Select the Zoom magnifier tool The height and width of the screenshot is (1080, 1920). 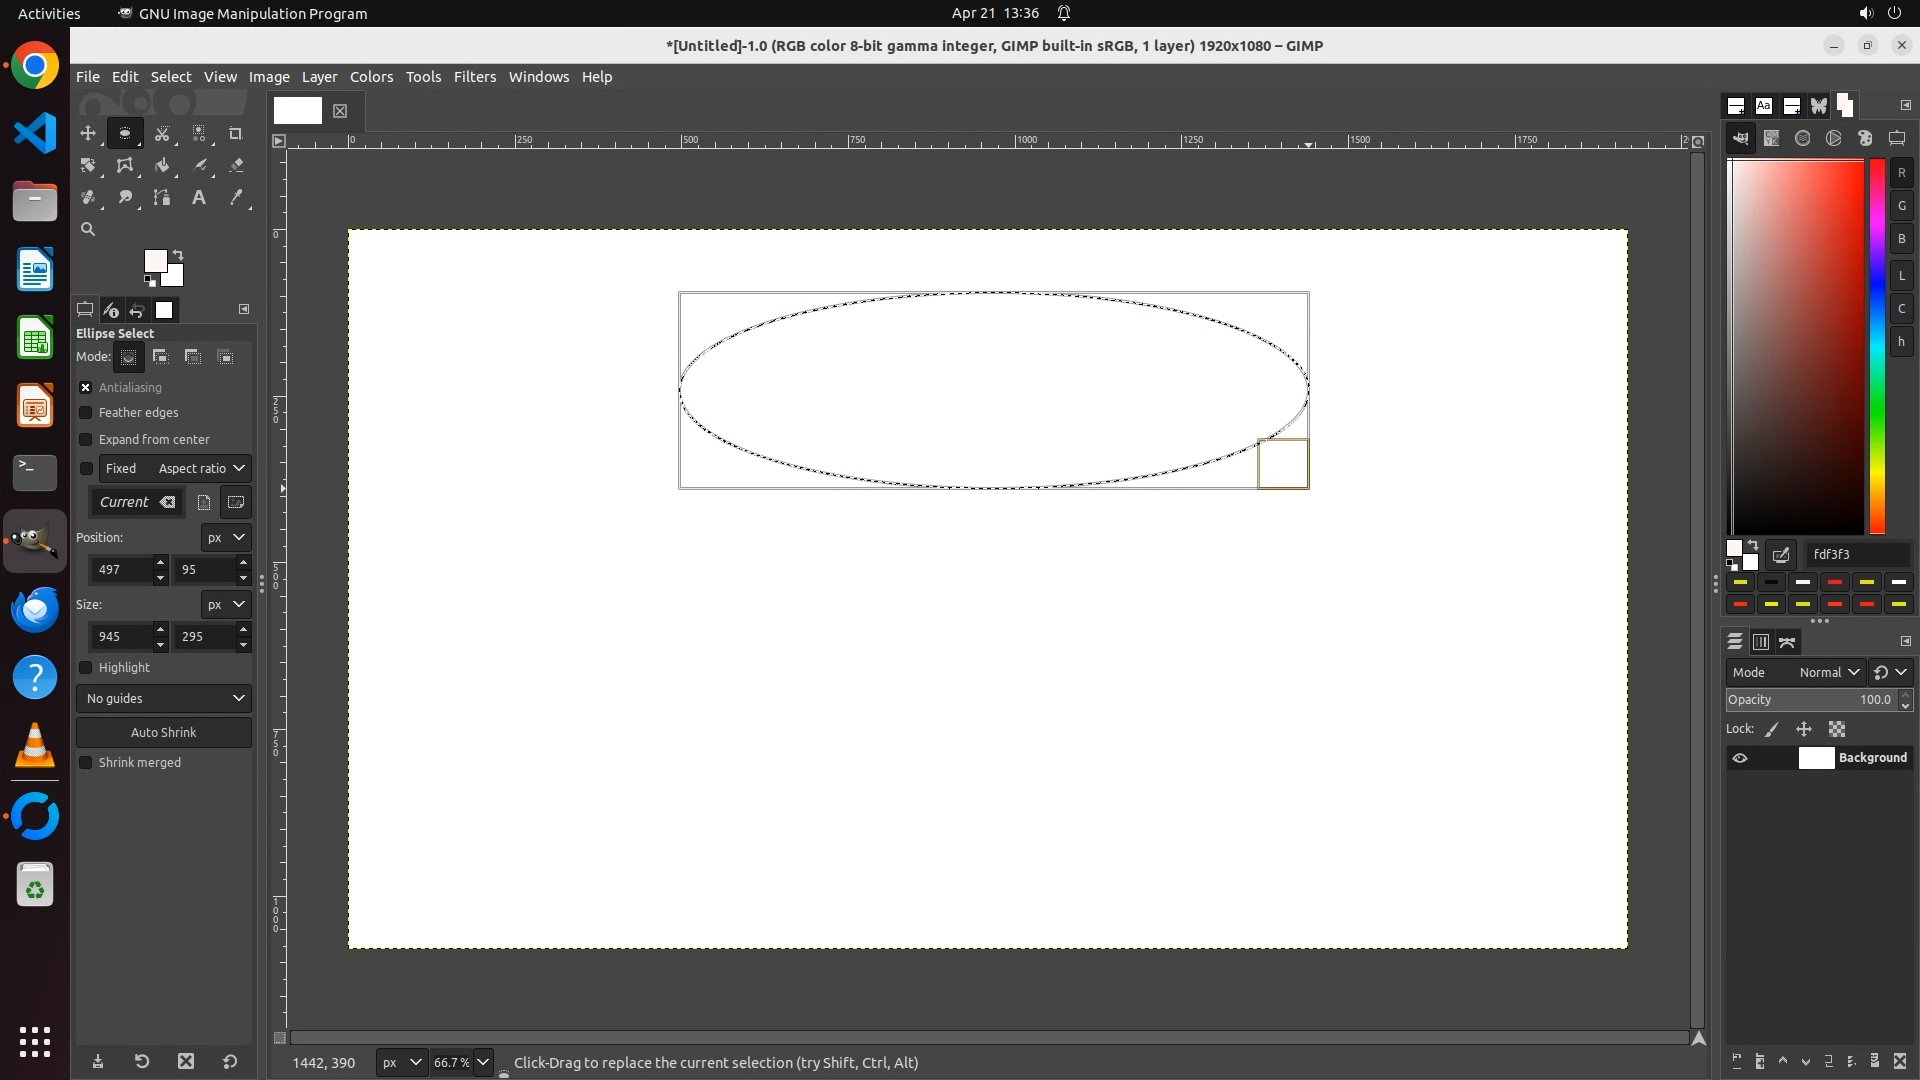(88, 229)
